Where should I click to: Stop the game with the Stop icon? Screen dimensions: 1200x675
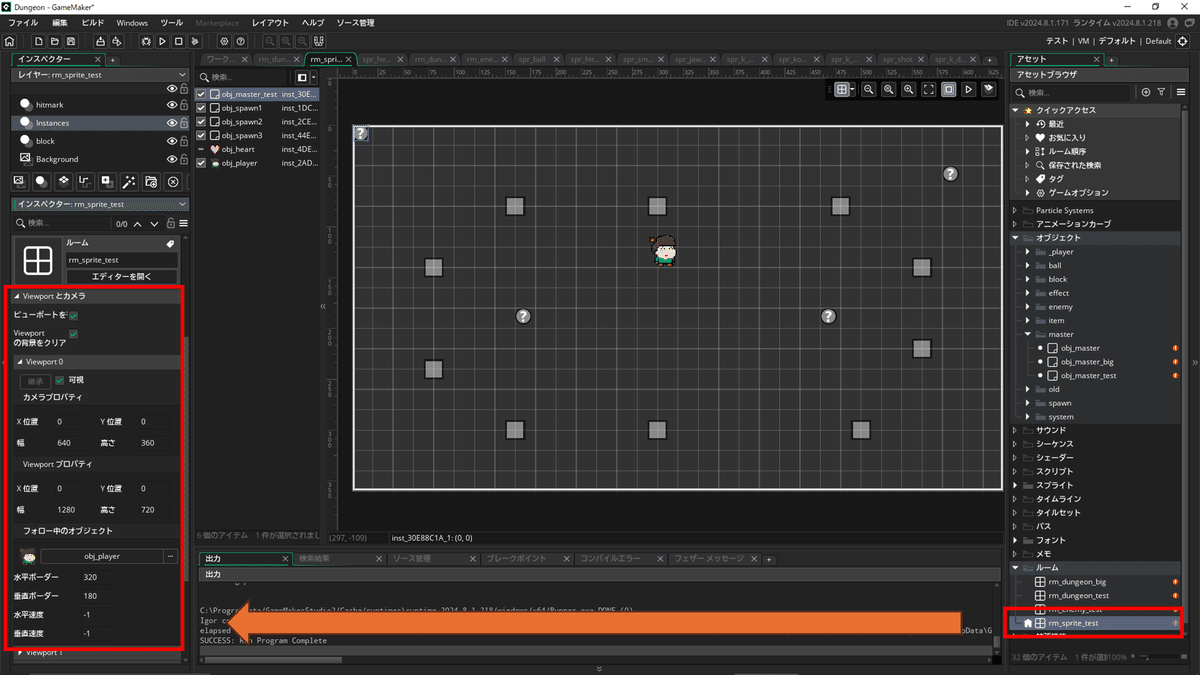178,41
